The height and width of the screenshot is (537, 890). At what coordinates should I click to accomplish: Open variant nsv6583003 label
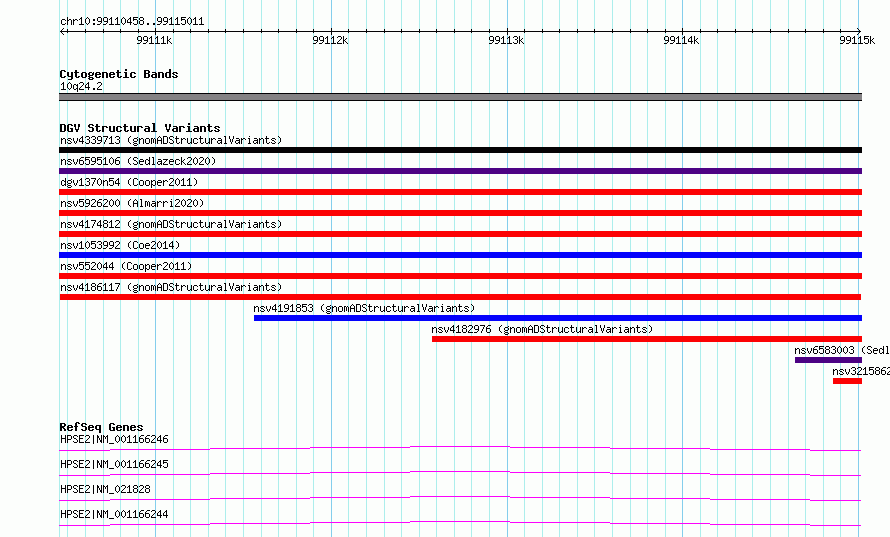[x=842, y=350]
